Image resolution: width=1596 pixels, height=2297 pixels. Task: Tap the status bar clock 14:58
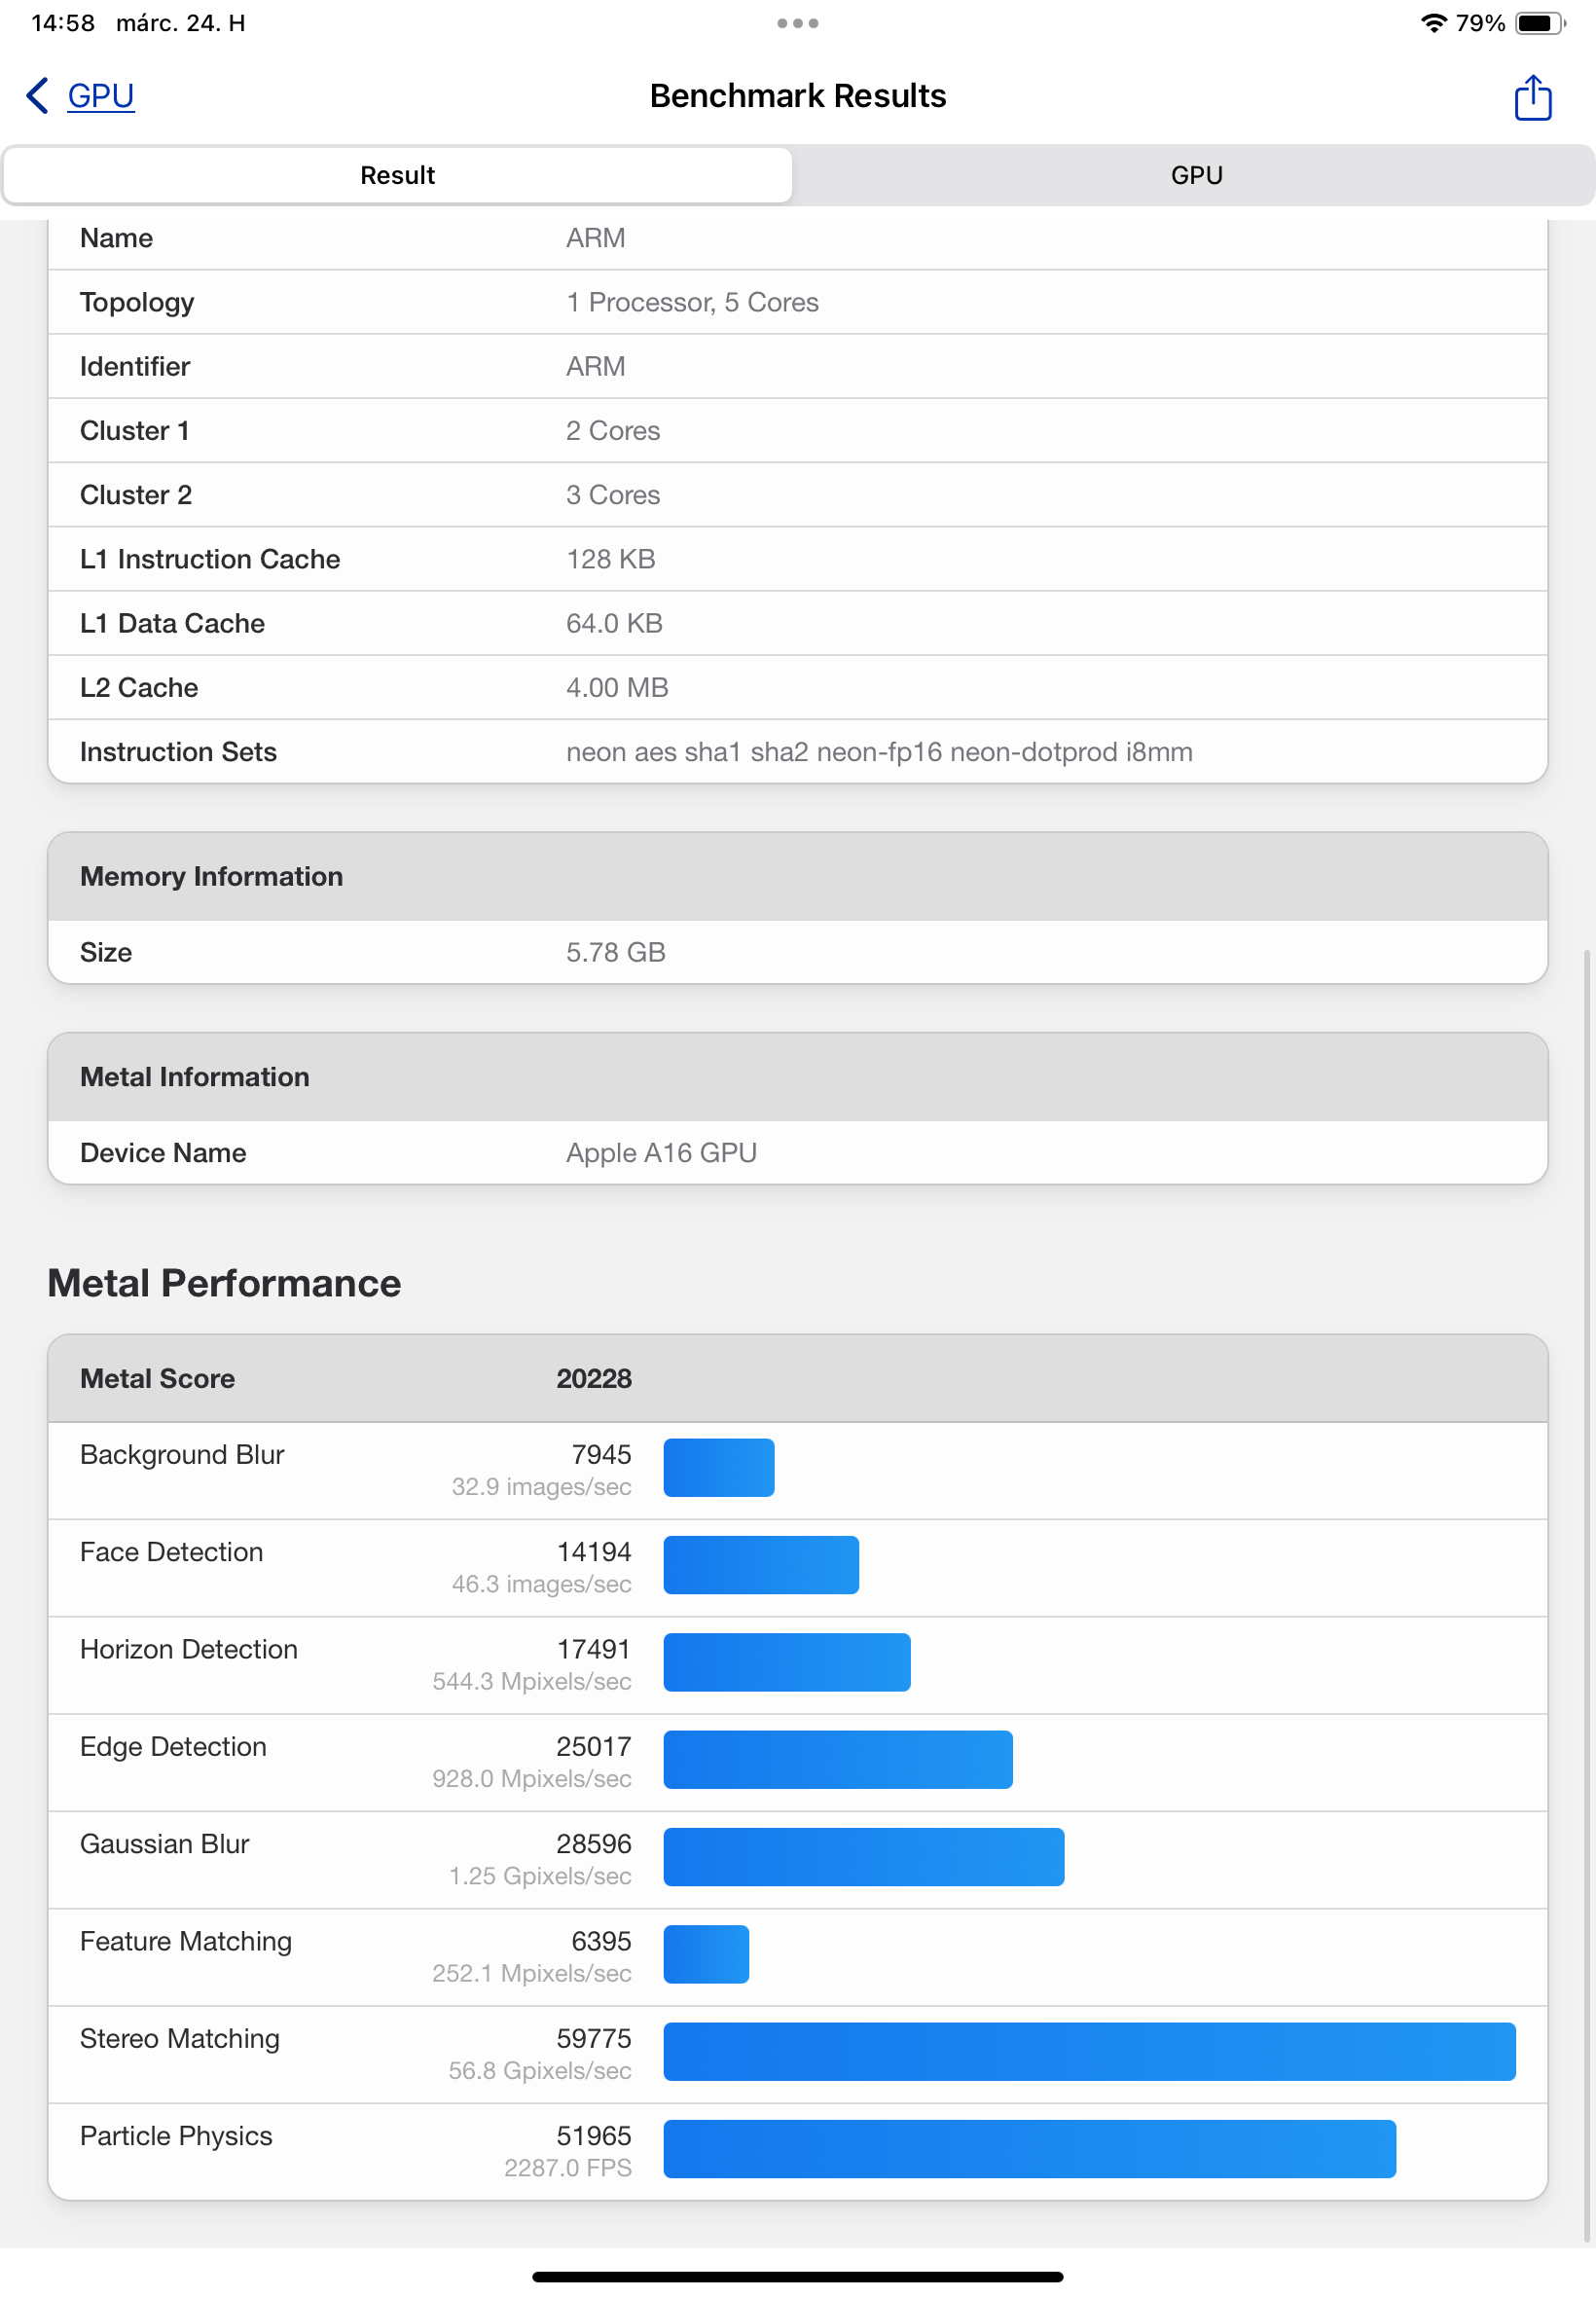tap(63, 23)
